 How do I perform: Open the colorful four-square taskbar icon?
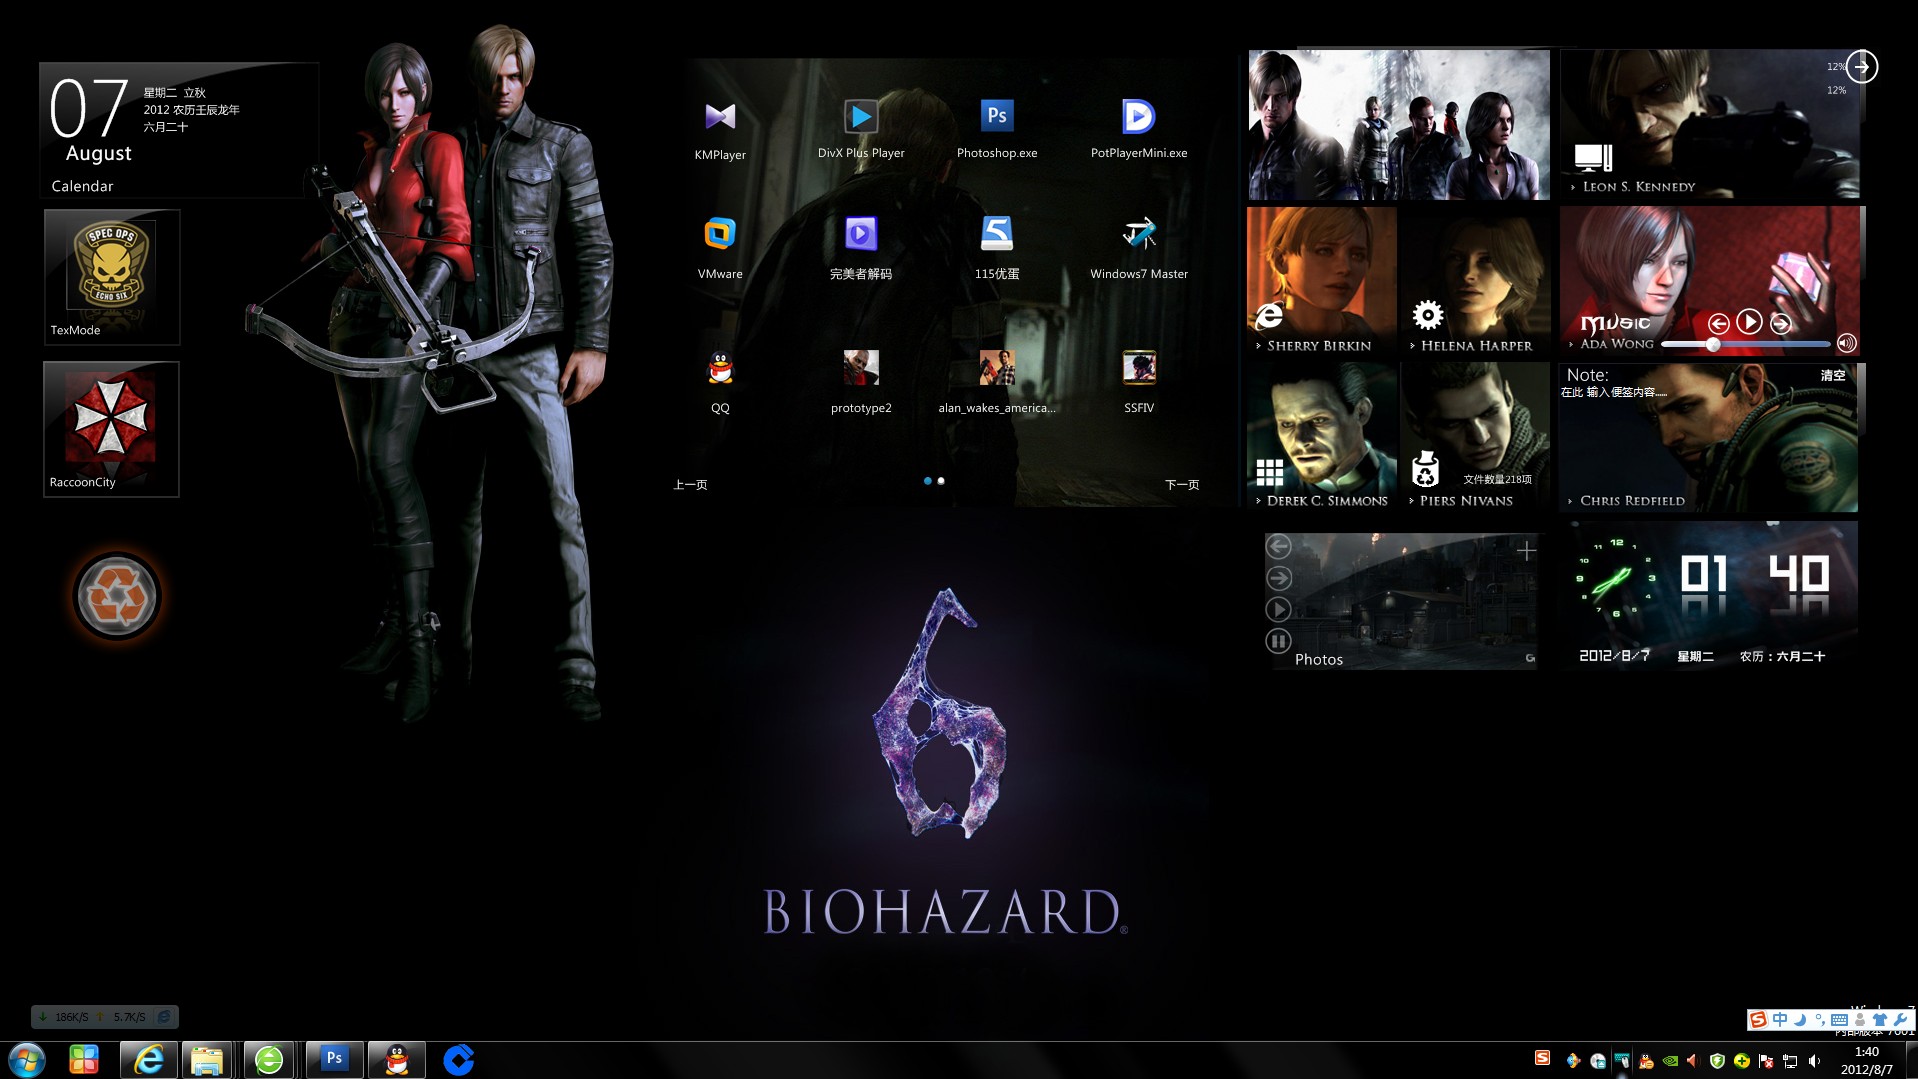pos(84,1060)
